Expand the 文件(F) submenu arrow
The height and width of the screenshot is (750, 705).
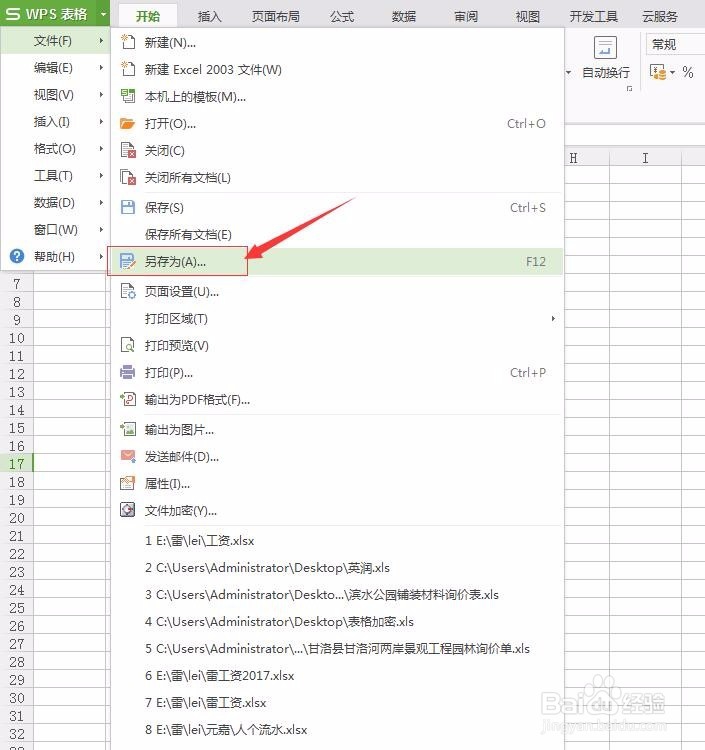pyautogui.click(x=101, y=41)
